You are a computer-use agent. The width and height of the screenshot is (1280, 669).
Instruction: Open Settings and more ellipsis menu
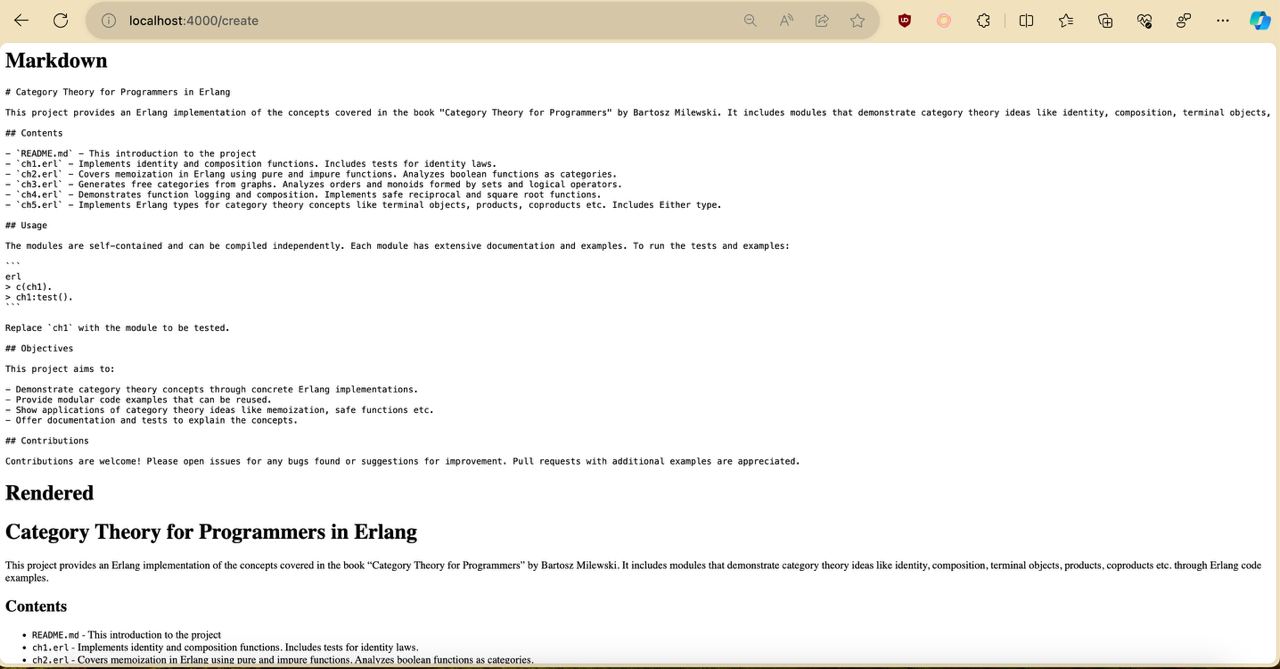(x=1223, y=20)
